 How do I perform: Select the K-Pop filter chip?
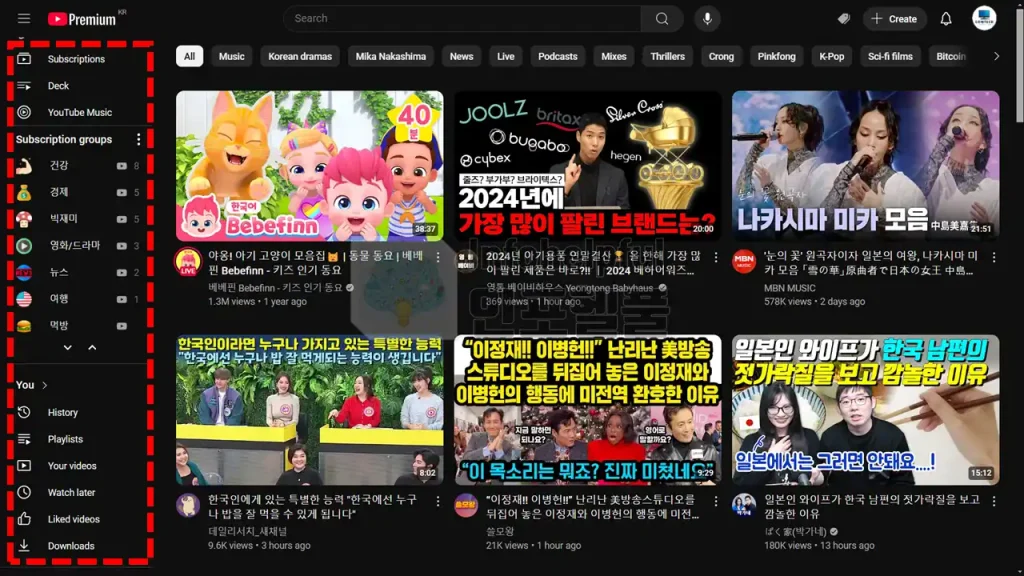(831, 56)
